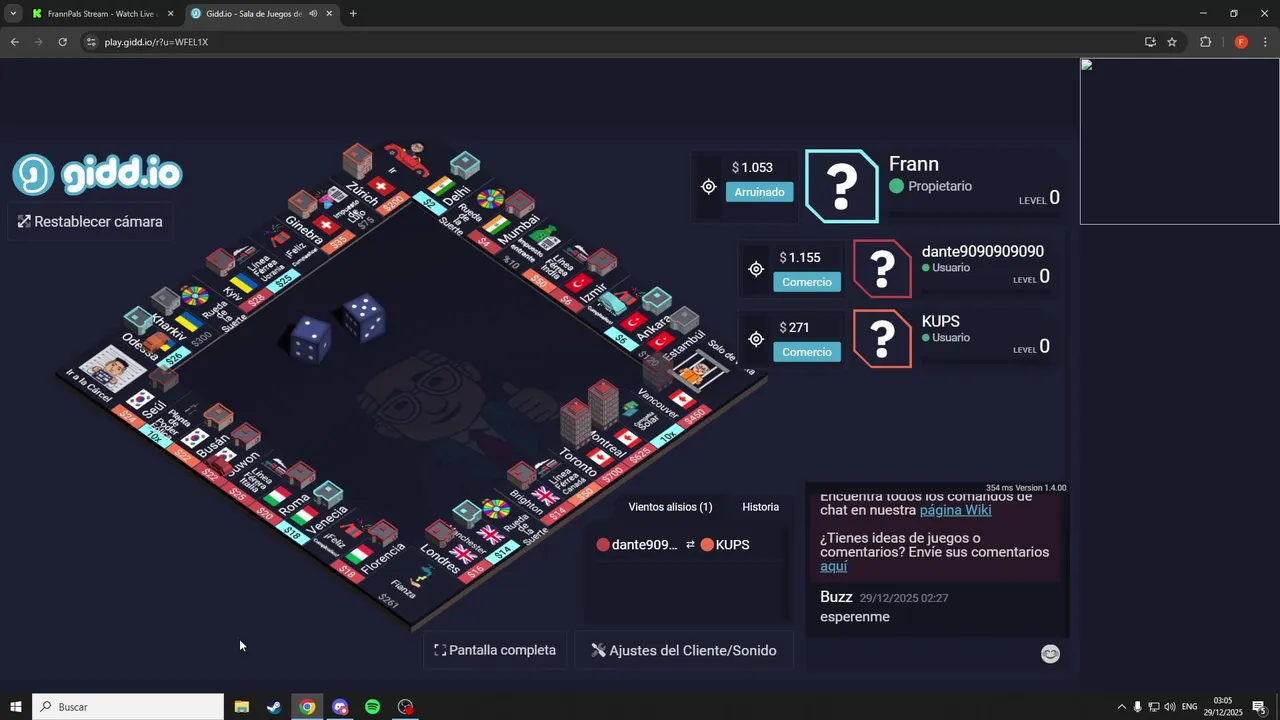Bookmark this page with star icon
Screen dimensions: 1280x720
(x=1172, y=42)
